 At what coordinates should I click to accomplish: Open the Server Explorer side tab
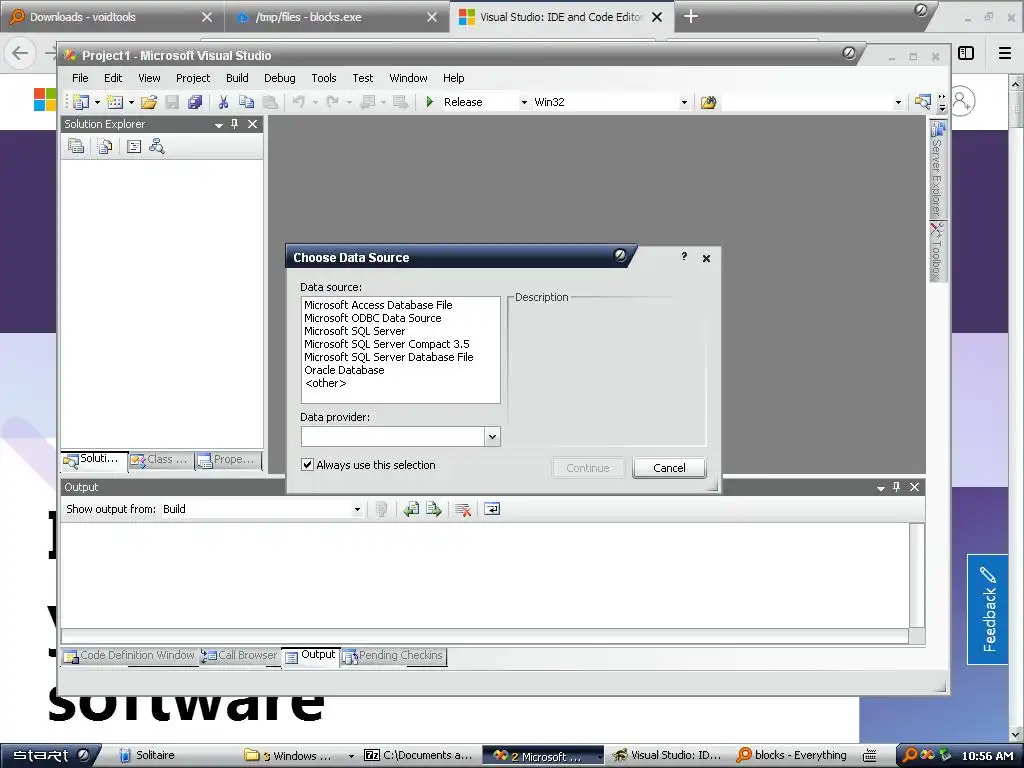point(938,169)
